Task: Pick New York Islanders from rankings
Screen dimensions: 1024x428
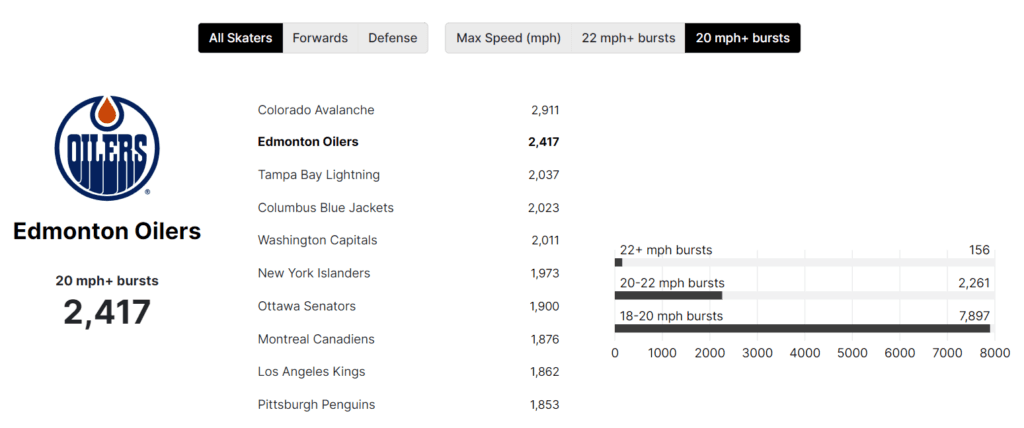Action: point(313,273)
